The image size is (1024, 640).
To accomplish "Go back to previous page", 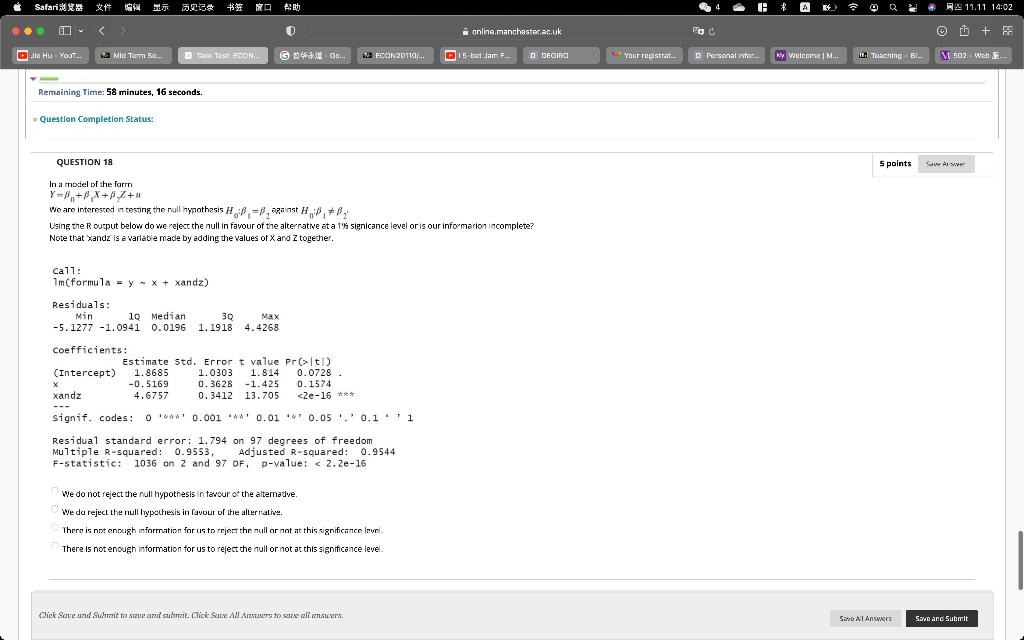I will coord(102,31).
